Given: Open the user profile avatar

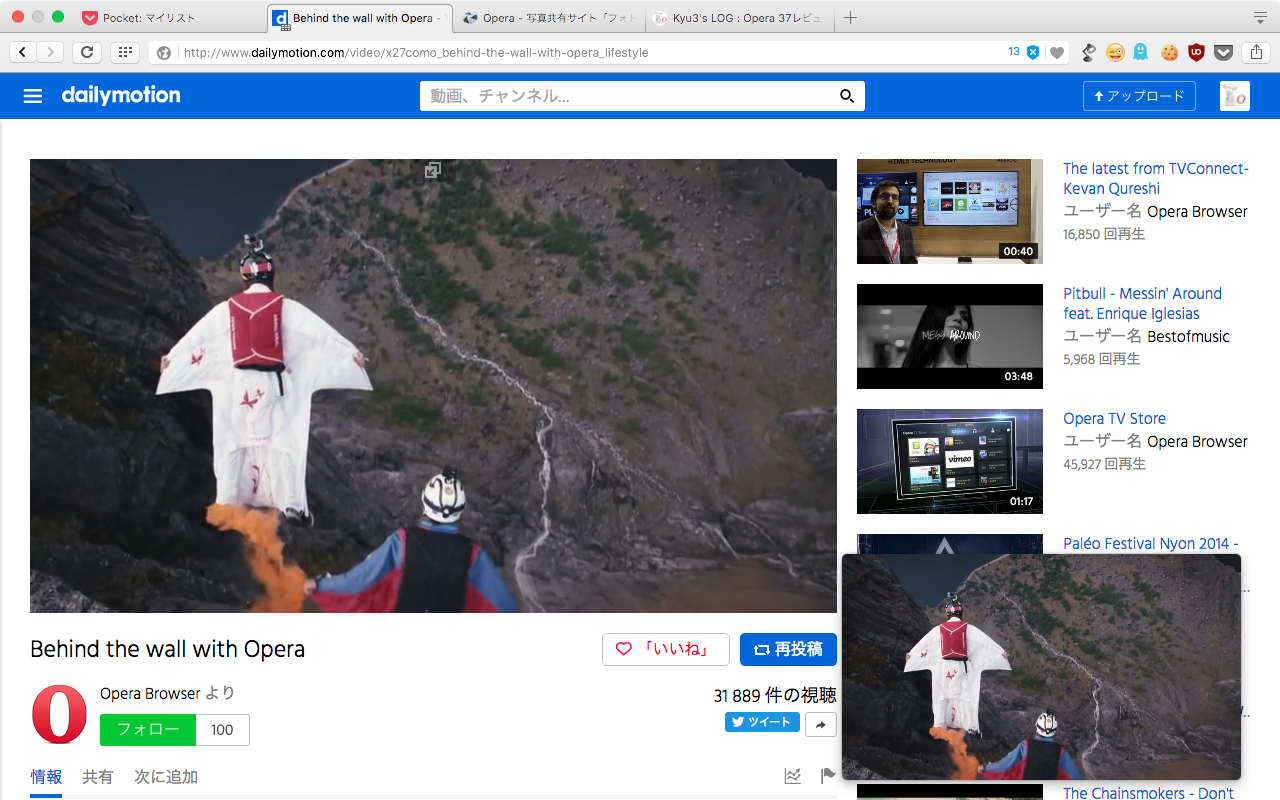Looking at the screenshot, I should [x=1235, y=96].
